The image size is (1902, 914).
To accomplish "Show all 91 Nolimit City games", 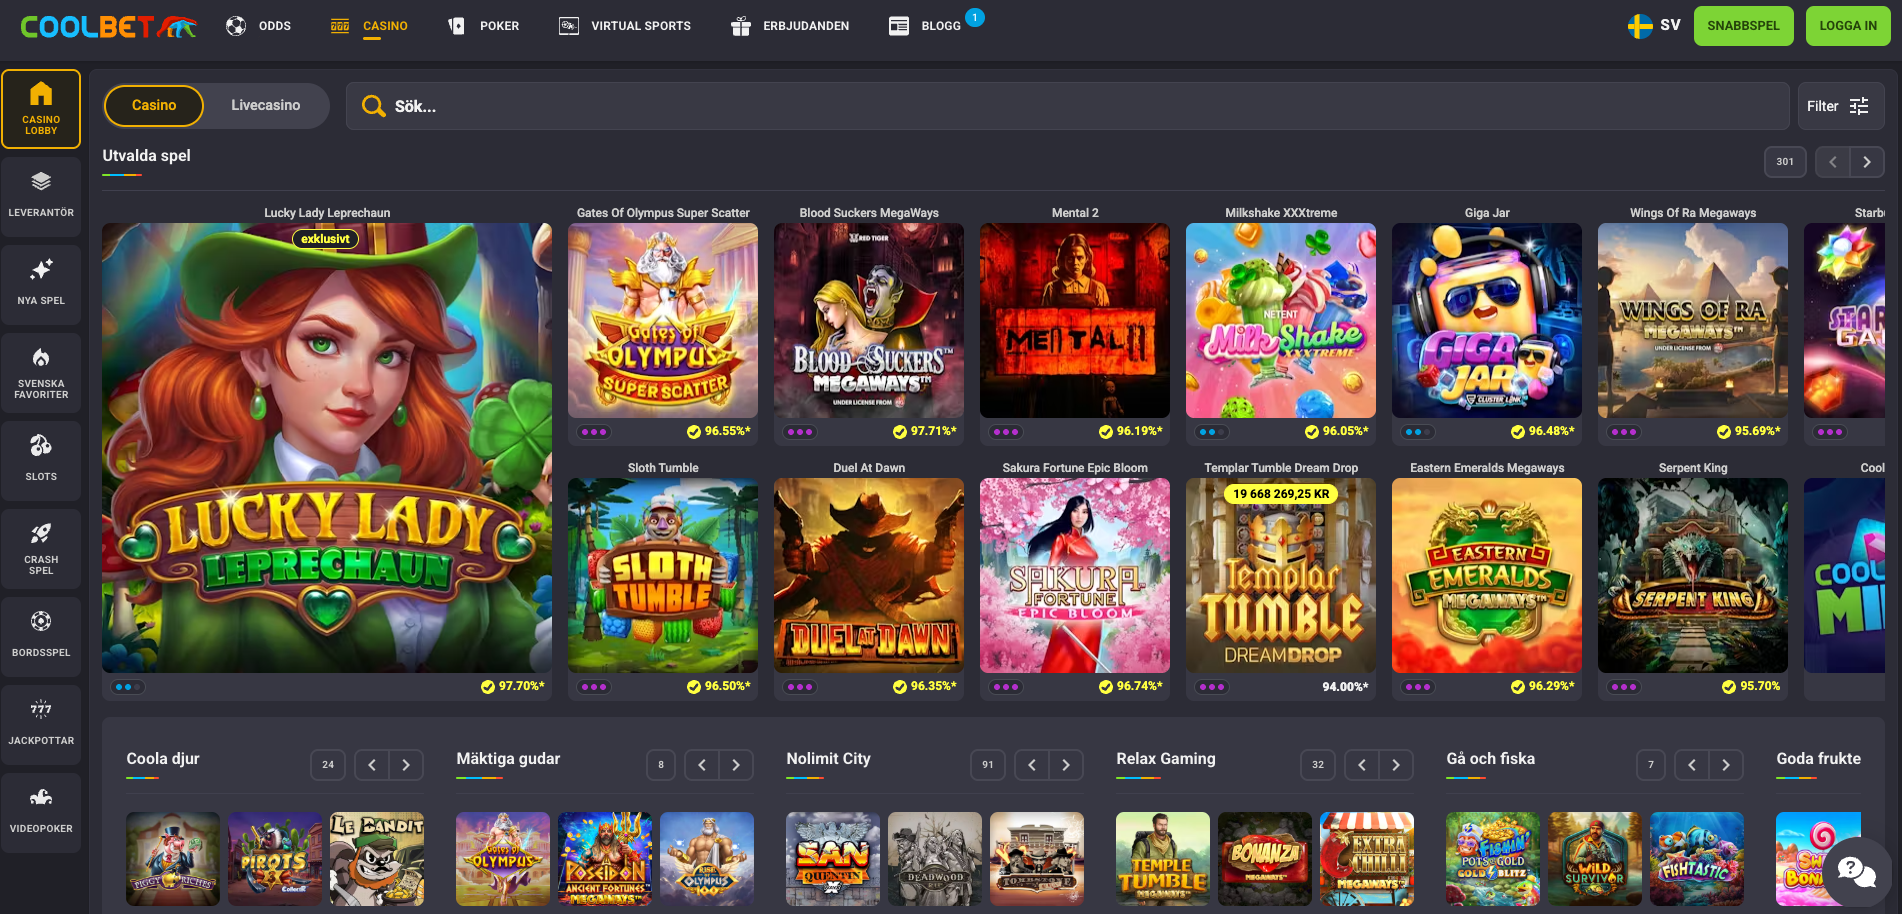I will click(988, 765).
